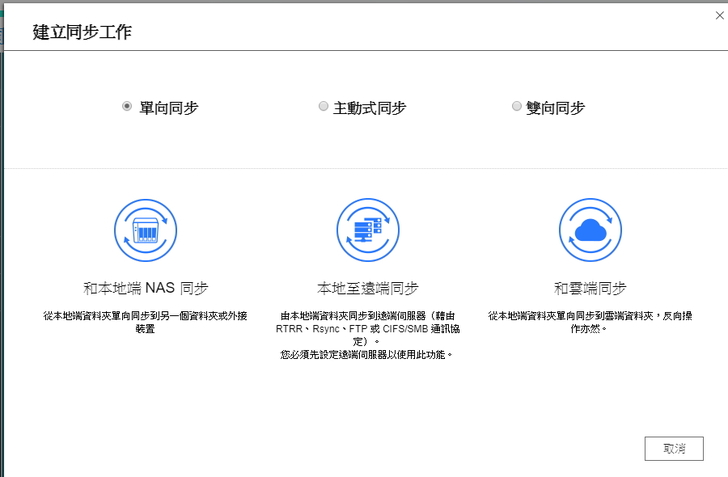Select the 雙向同步 radio button
The width and height of the screenshot is (728, 477).
pyautogui.click(x=517, y=106)
